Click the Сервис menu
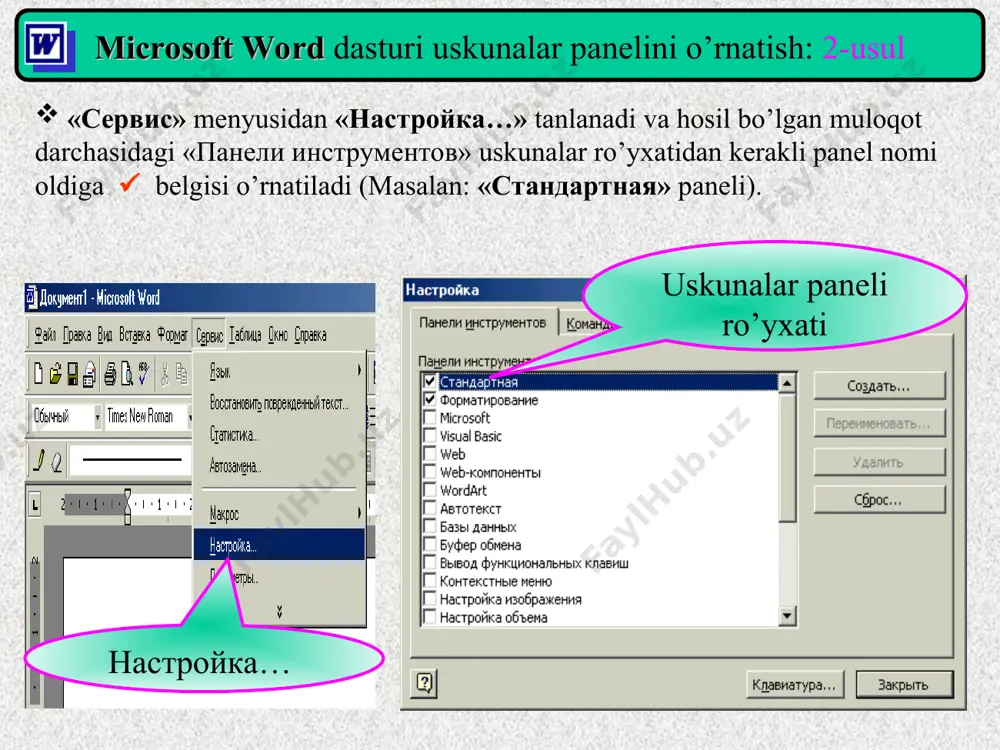1000x750 pixels. pyautogui.click(x=209, y=335)
